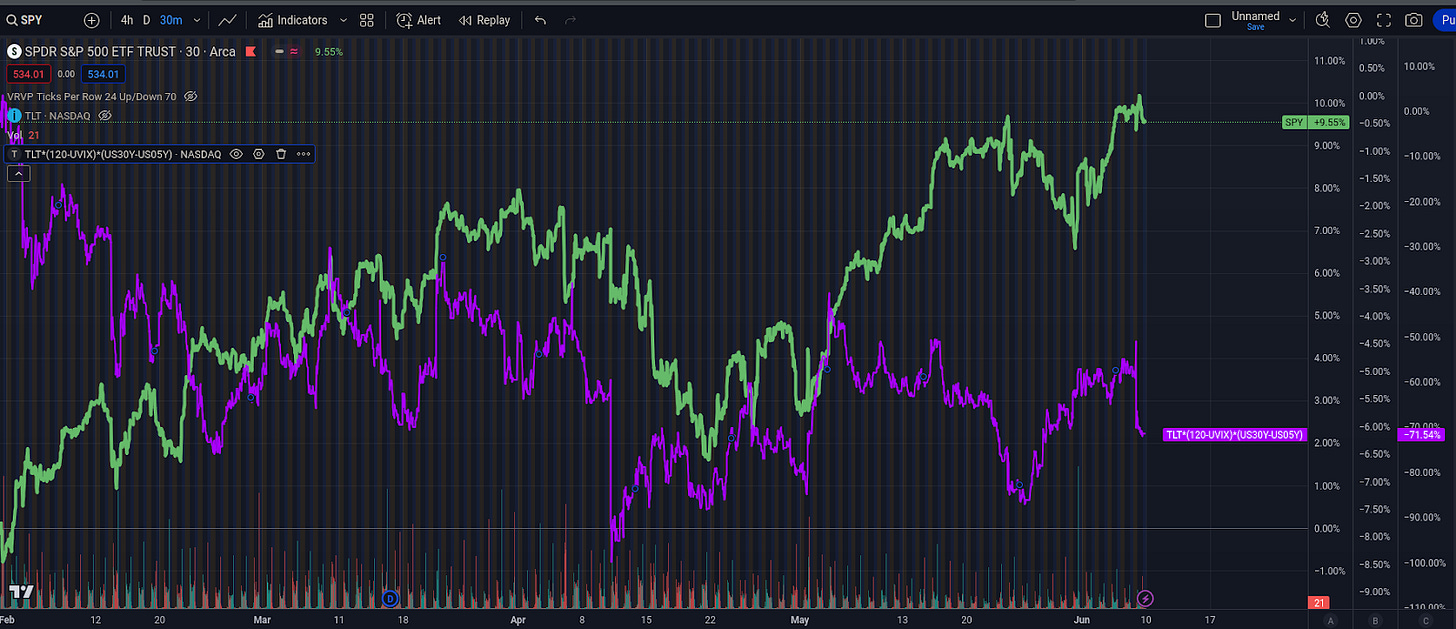1456x629 pixels.
Task: Click the purple -71.54% price label
Action: [1424, 435]
